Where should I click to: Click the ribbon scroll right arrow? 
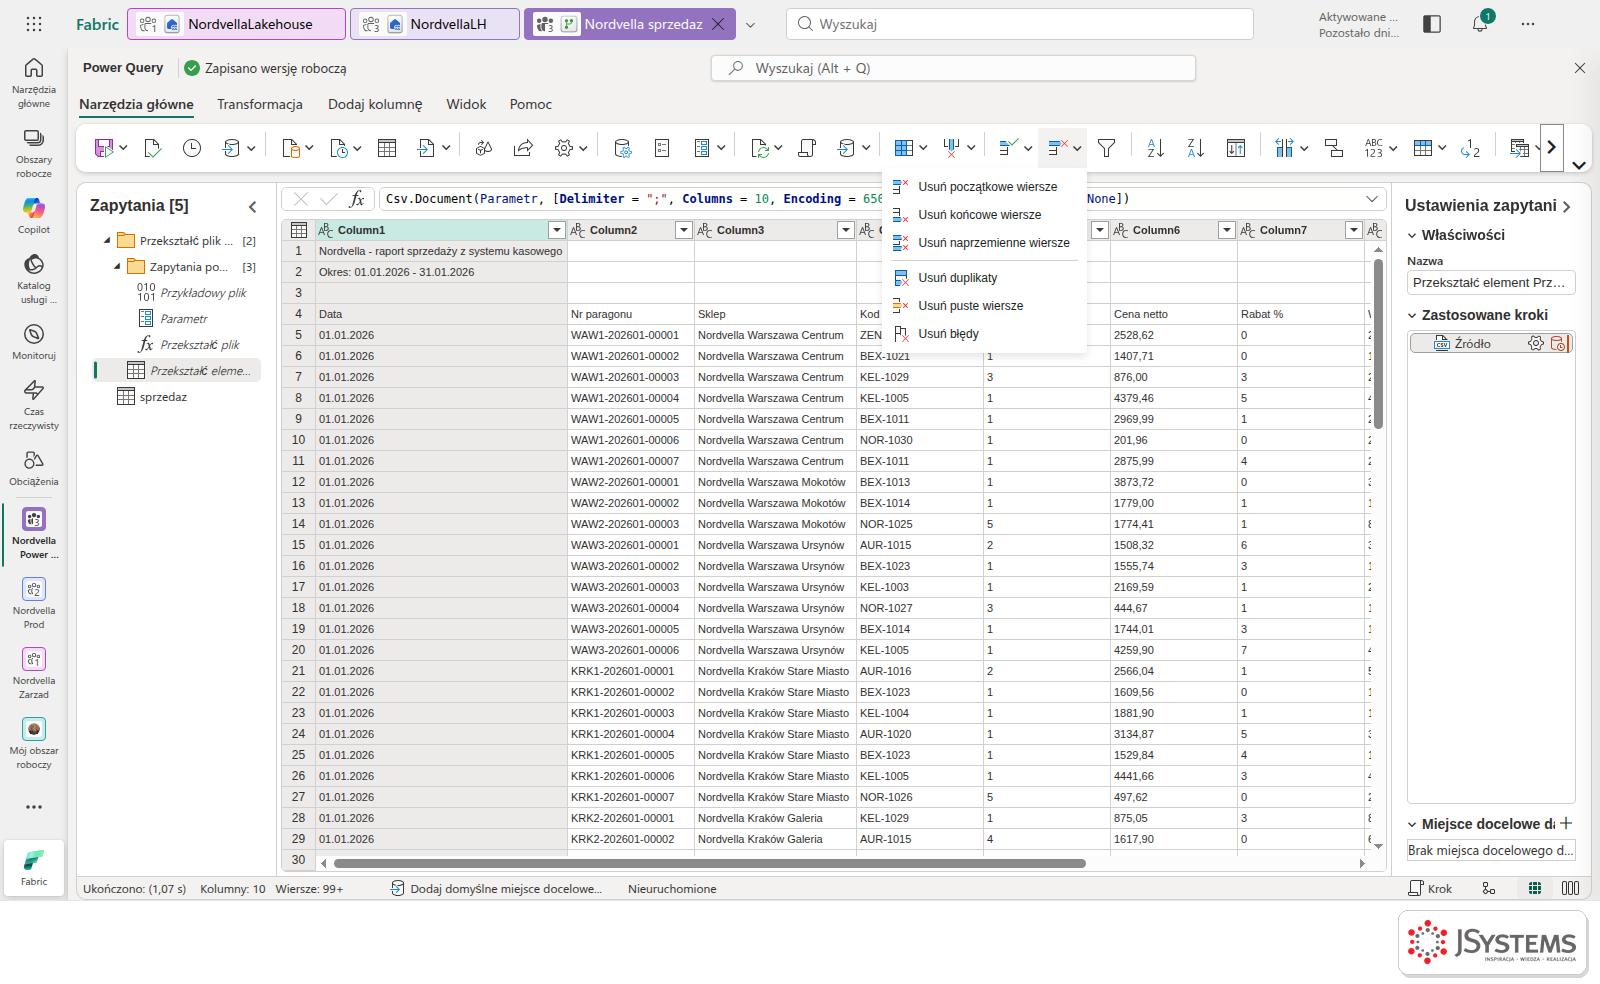coord(1552,147)
